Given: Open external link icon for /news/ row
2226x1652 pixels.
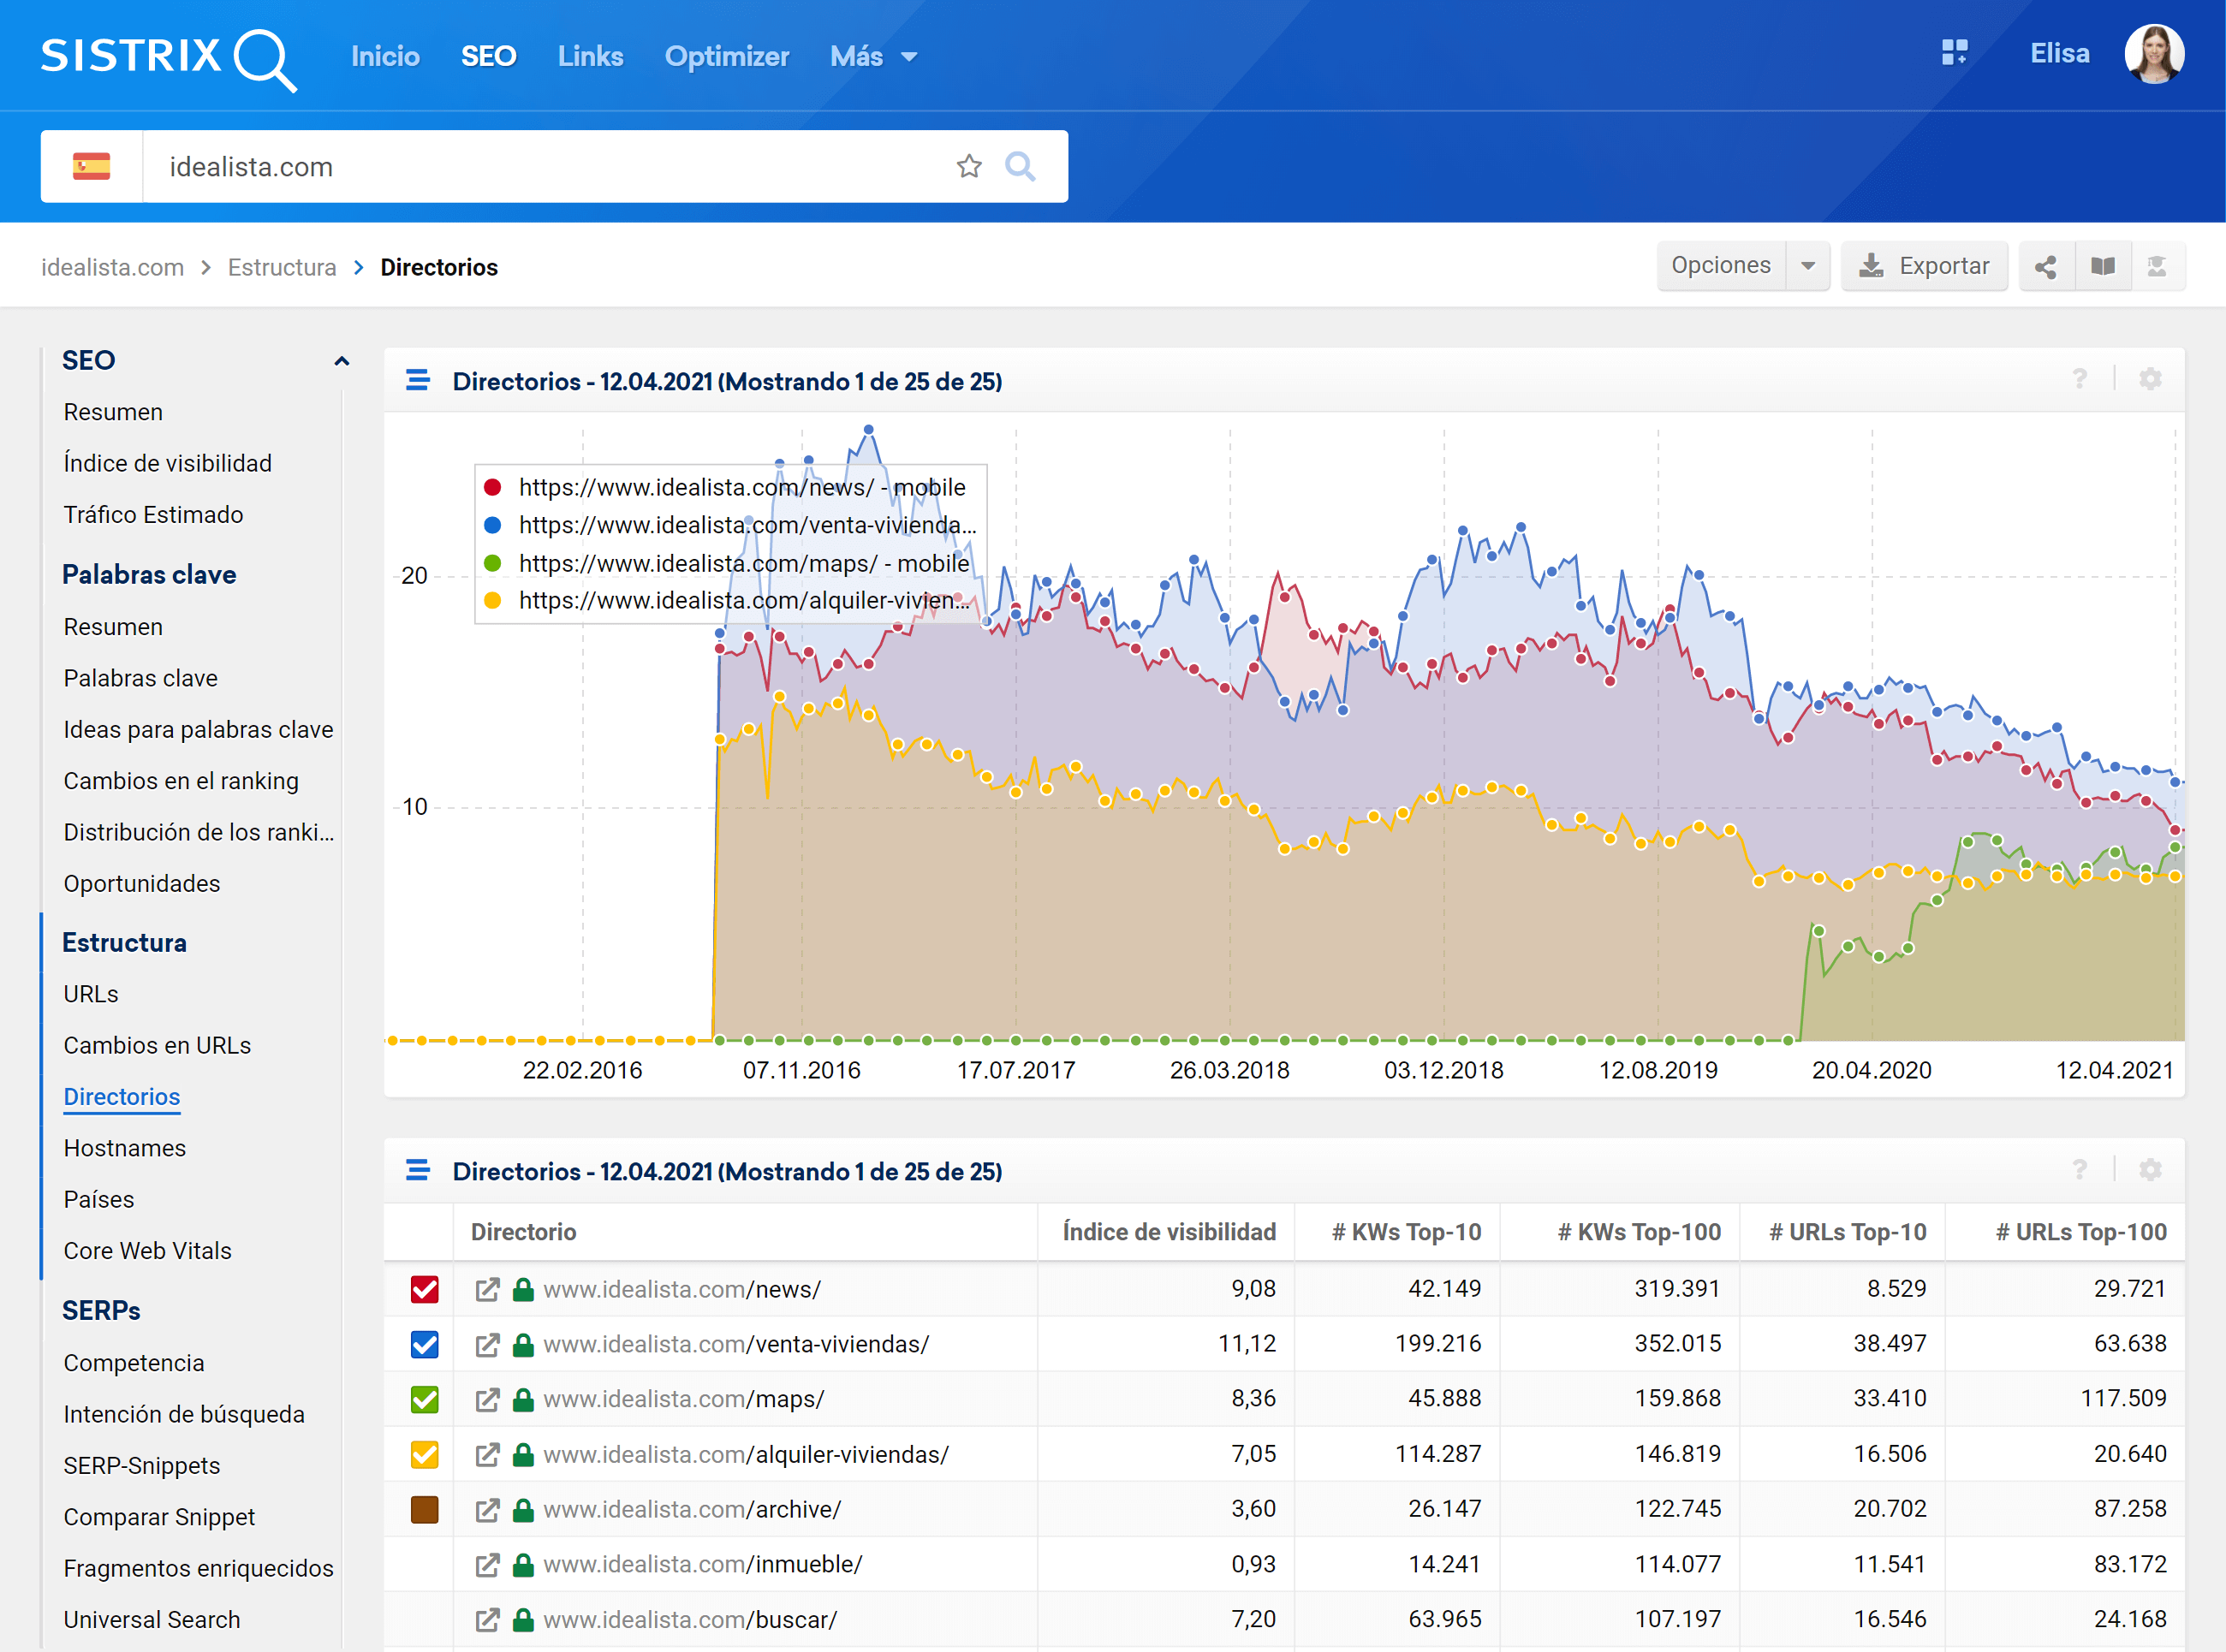Looking at the screenshot, I should pyautogui.click(x=487, y=1290).
